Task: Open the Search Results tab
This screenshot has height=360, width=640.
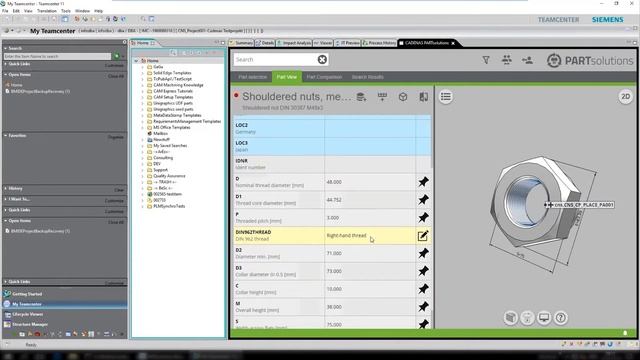Action: [x=367, y=77]
